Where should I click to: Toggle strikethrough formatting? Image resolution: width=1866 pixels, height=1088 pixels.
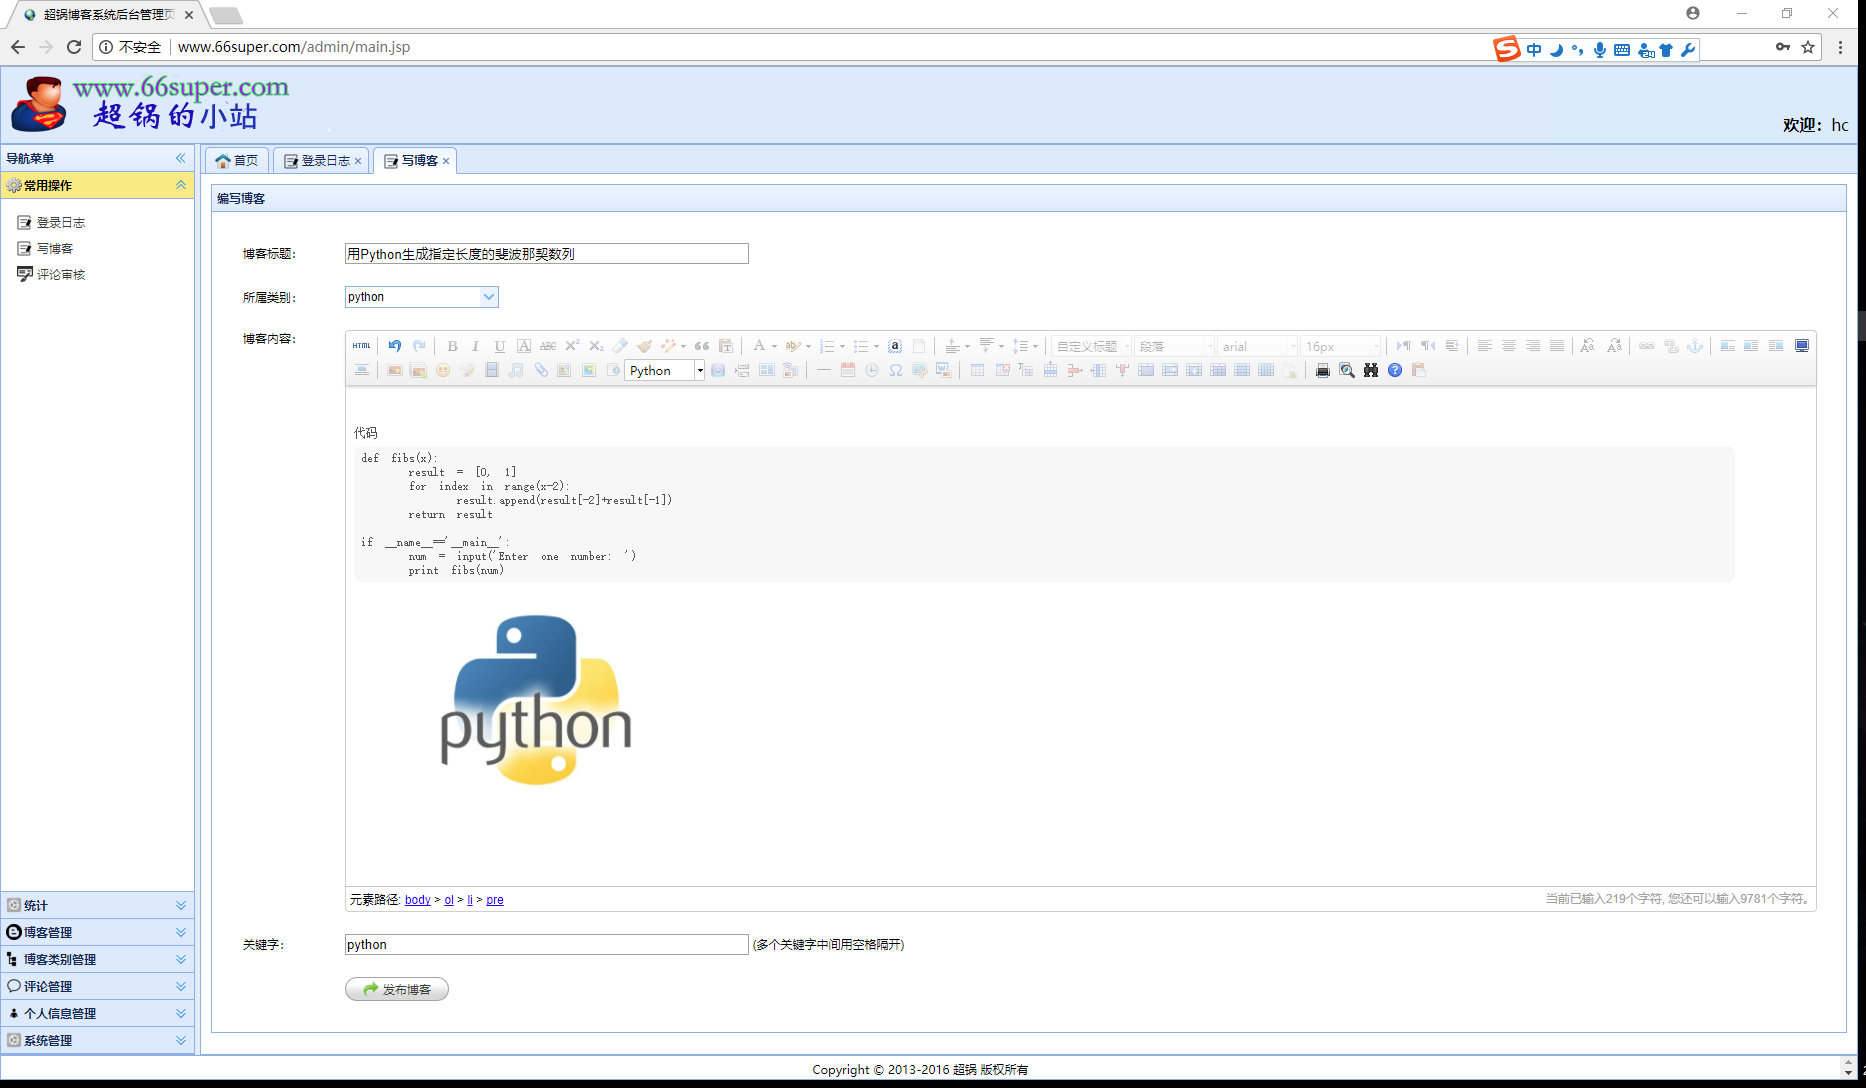[x=548, y=346]
